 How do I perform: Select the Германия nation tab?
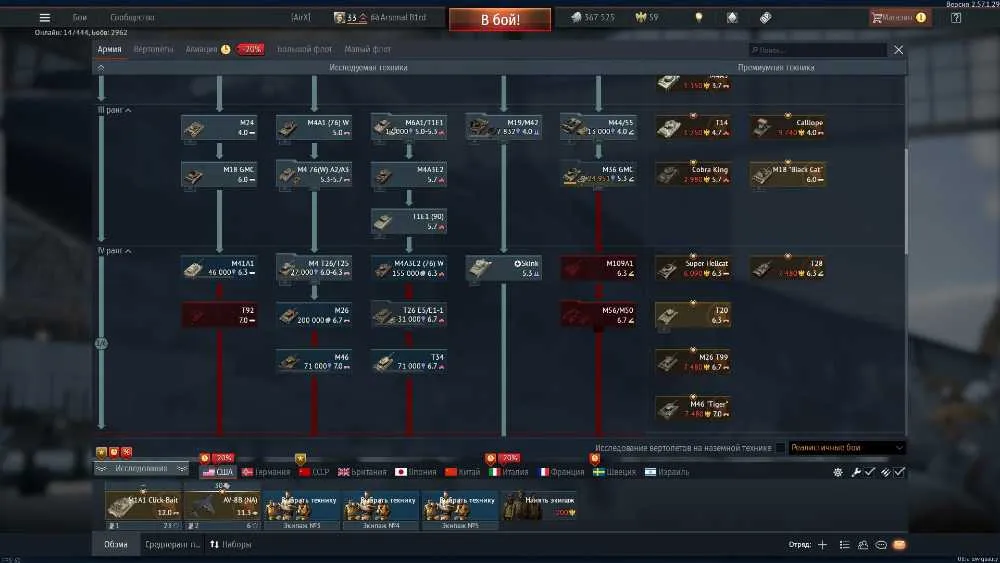point(266,472)
